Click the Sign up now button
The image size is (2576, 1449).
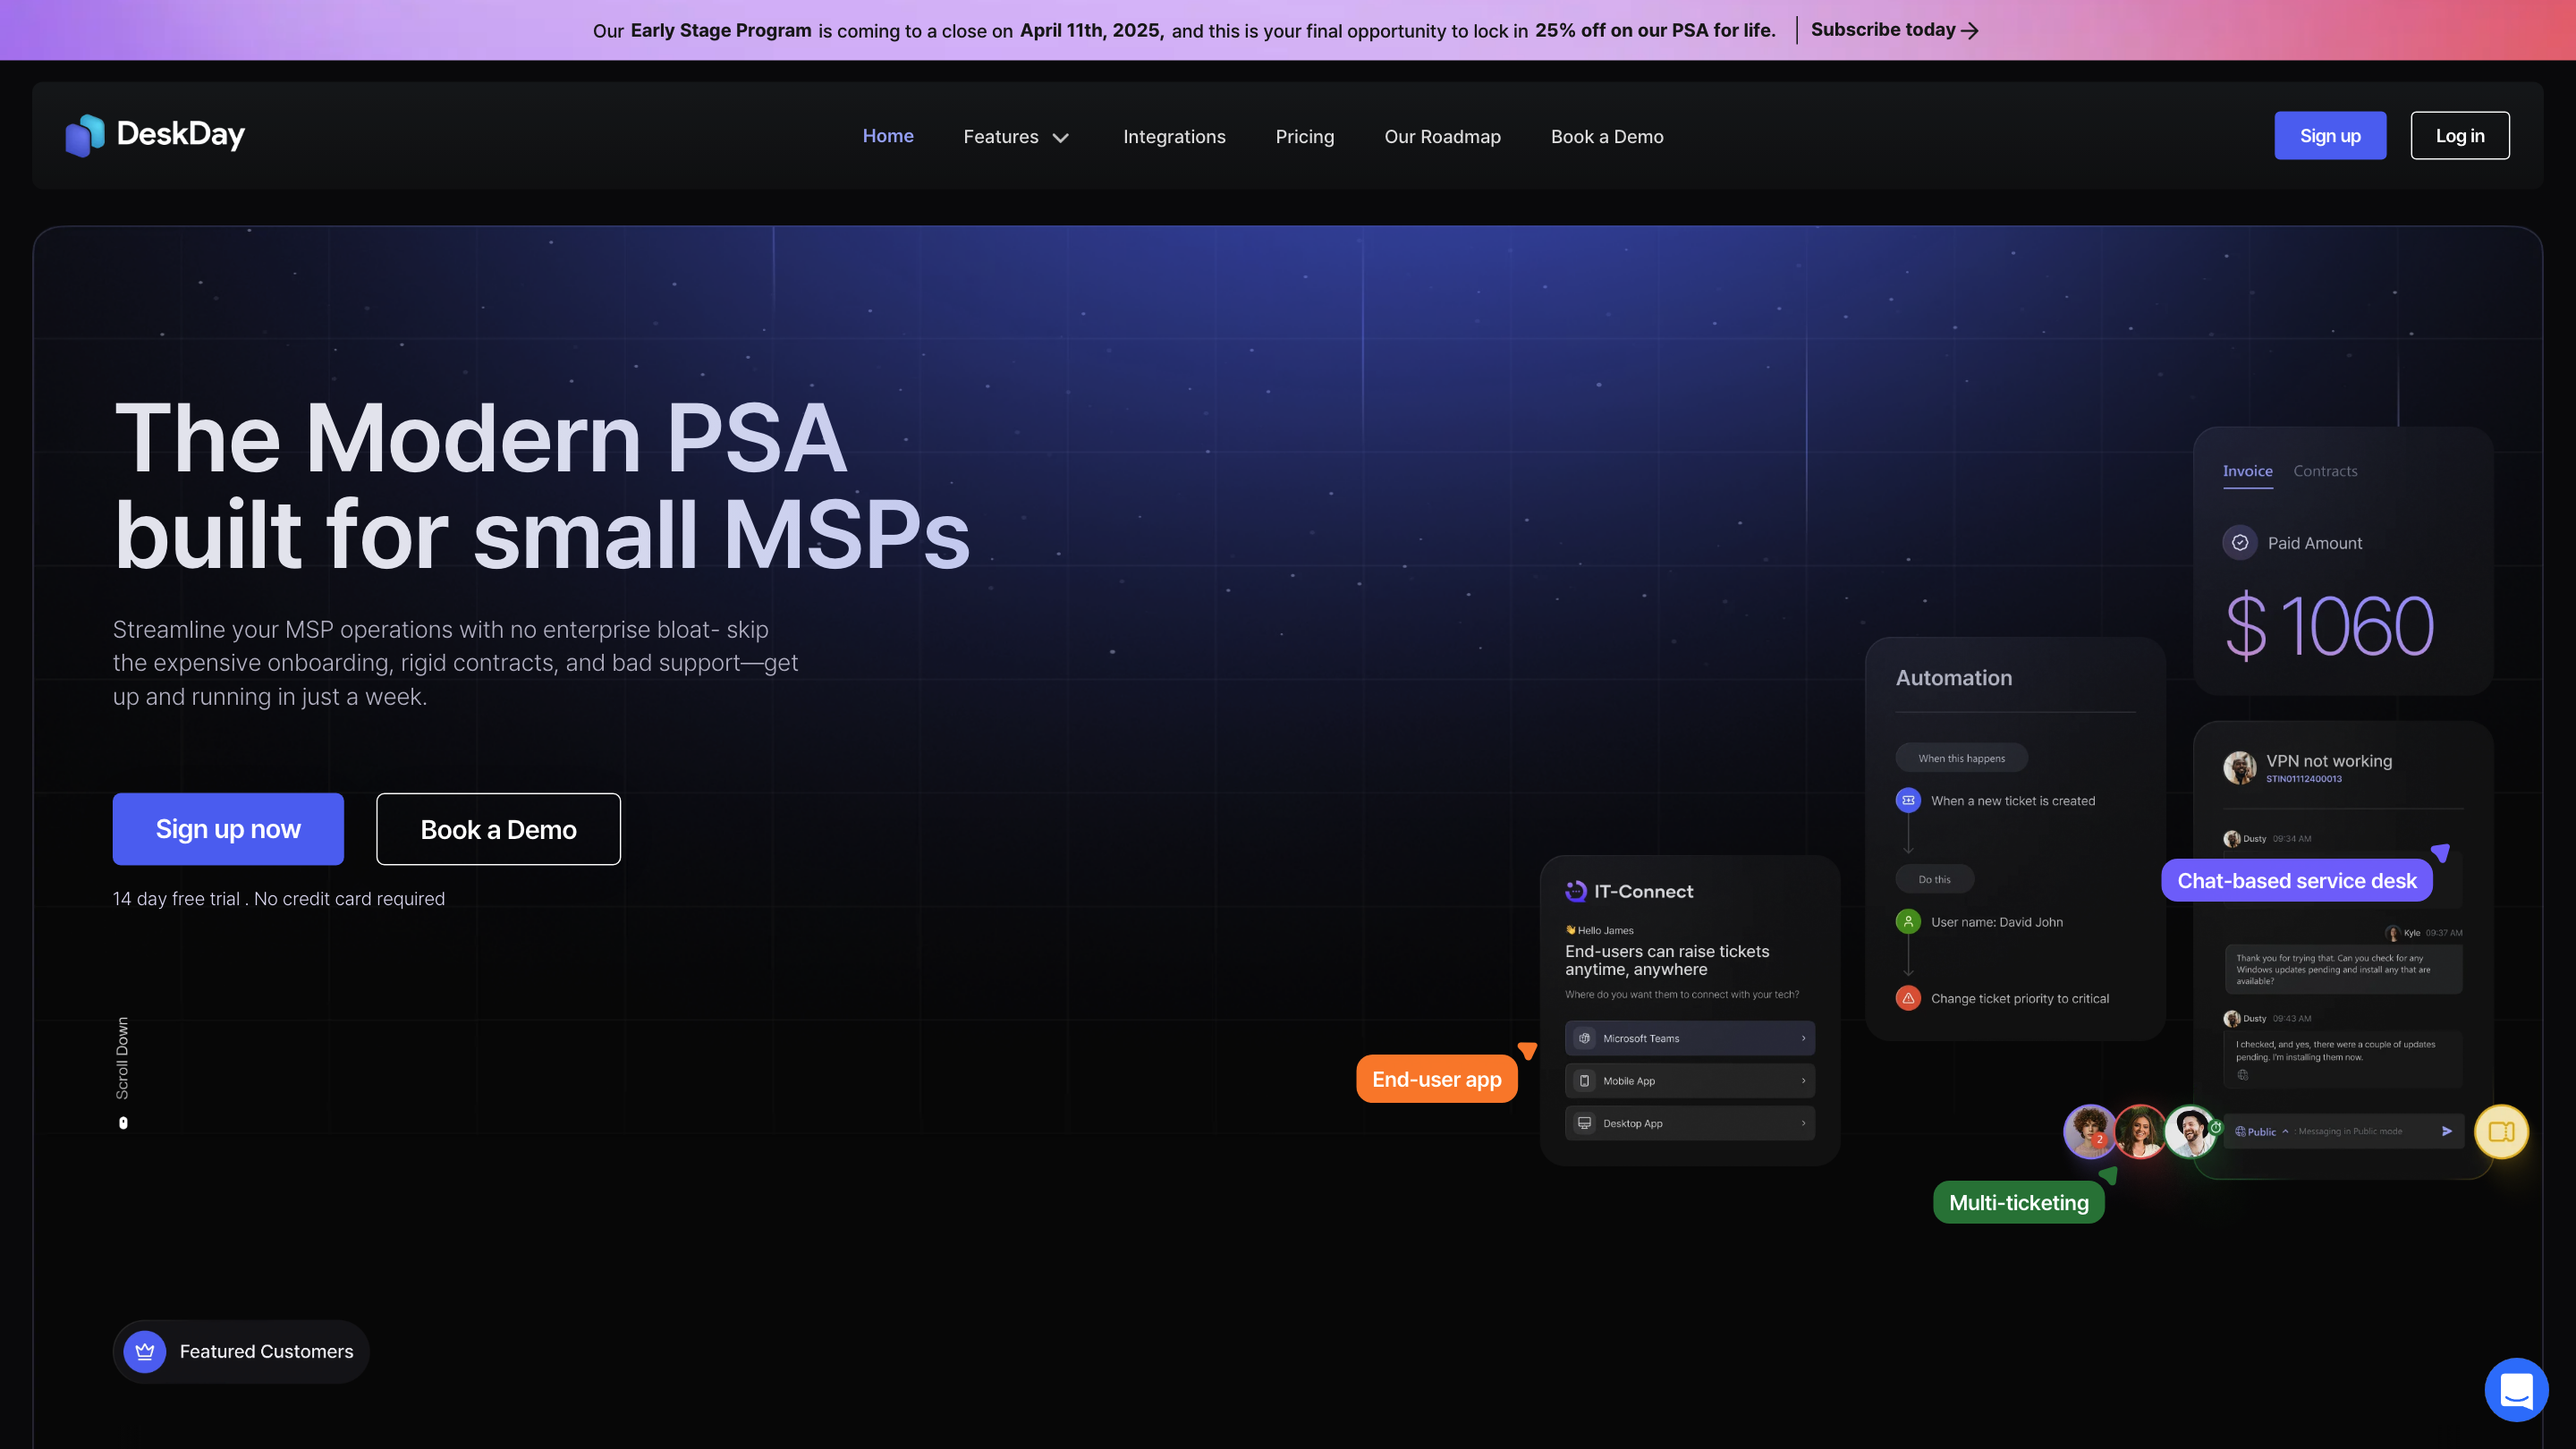tap(228, 829)
